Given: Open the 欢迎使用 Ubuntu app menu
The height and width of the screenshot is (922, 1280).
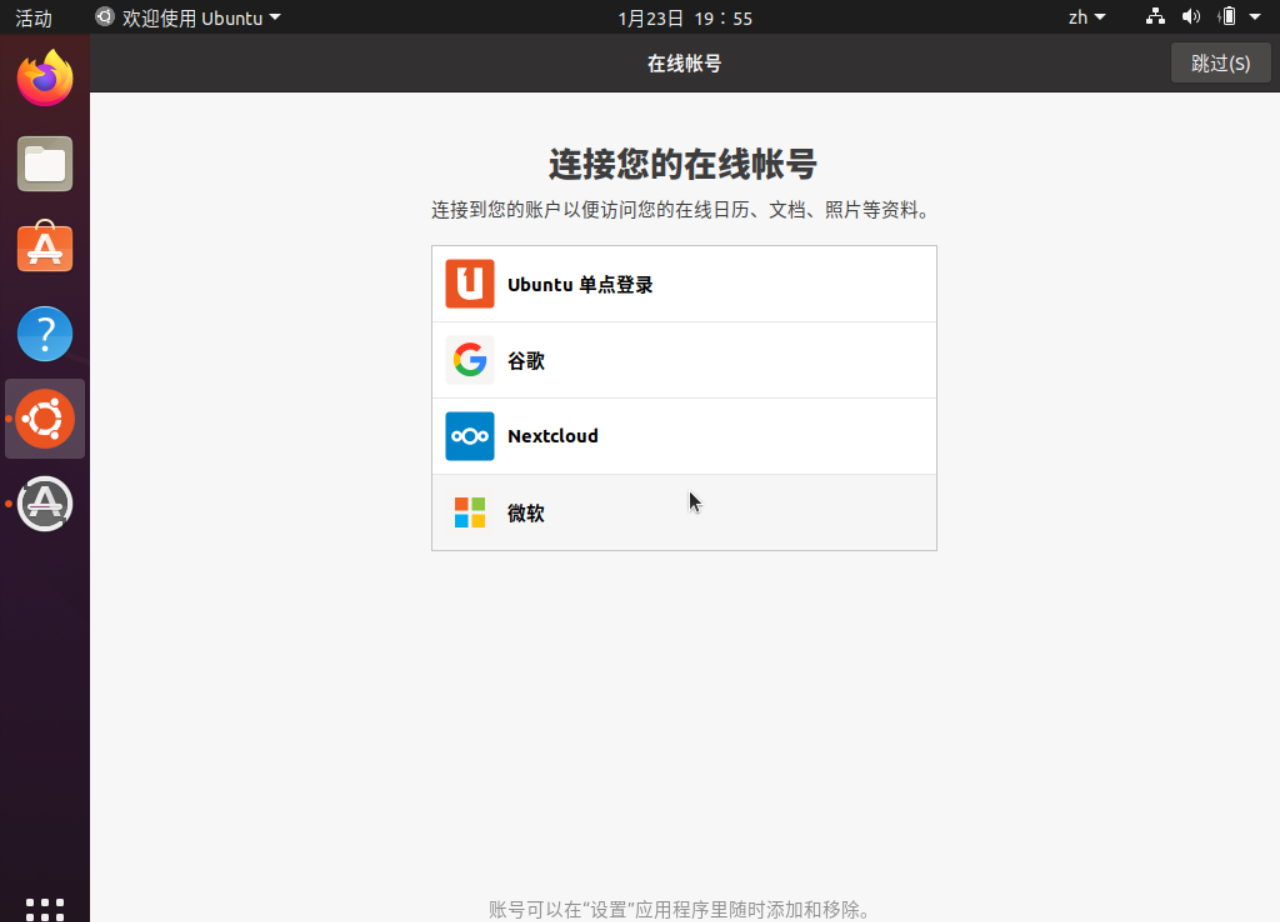Looking at the screenshot, I should pyautogui.click(x=188, y=18).
